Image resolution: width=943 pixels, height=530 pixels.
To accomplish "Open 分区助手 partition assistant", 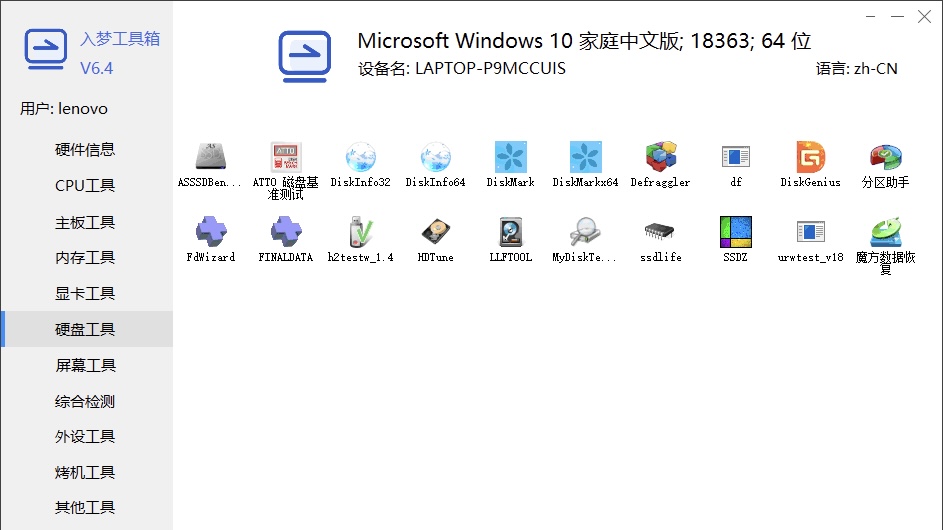I will [x=885, y=157].
